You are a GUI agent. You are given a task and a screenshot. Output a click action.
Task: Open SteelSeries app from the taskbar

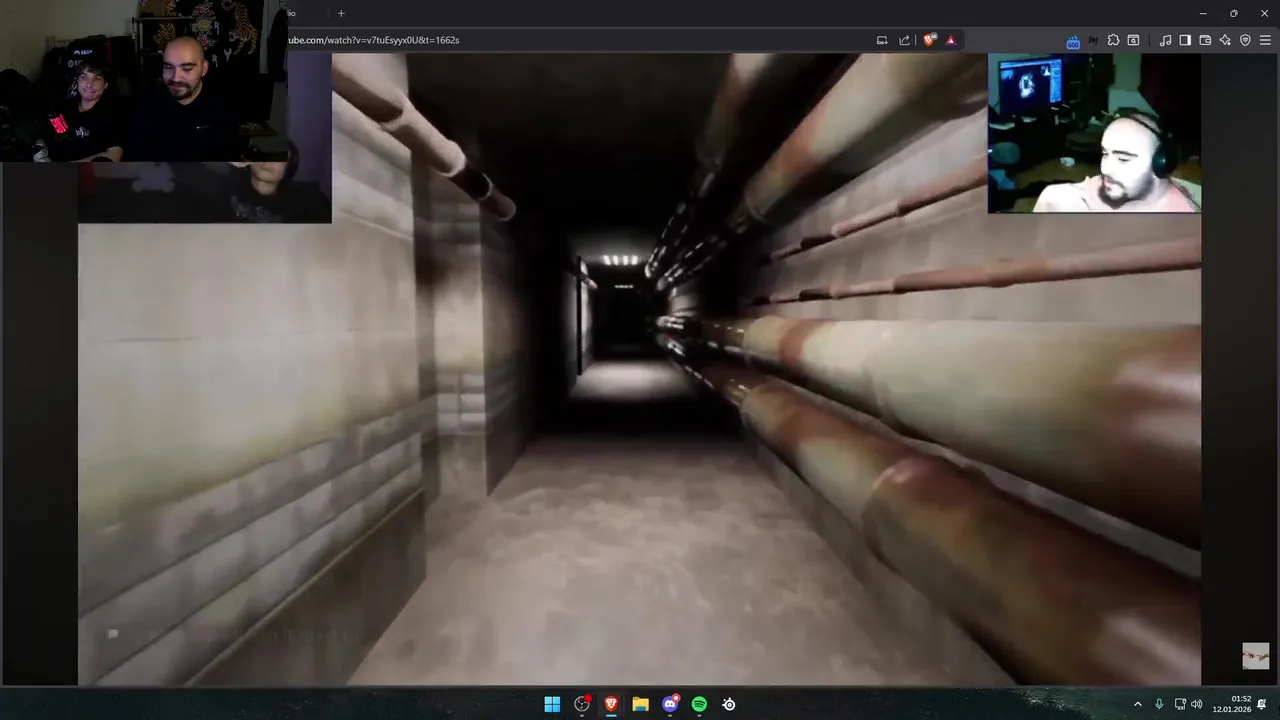pyautogui.click(x=729, y=704)
